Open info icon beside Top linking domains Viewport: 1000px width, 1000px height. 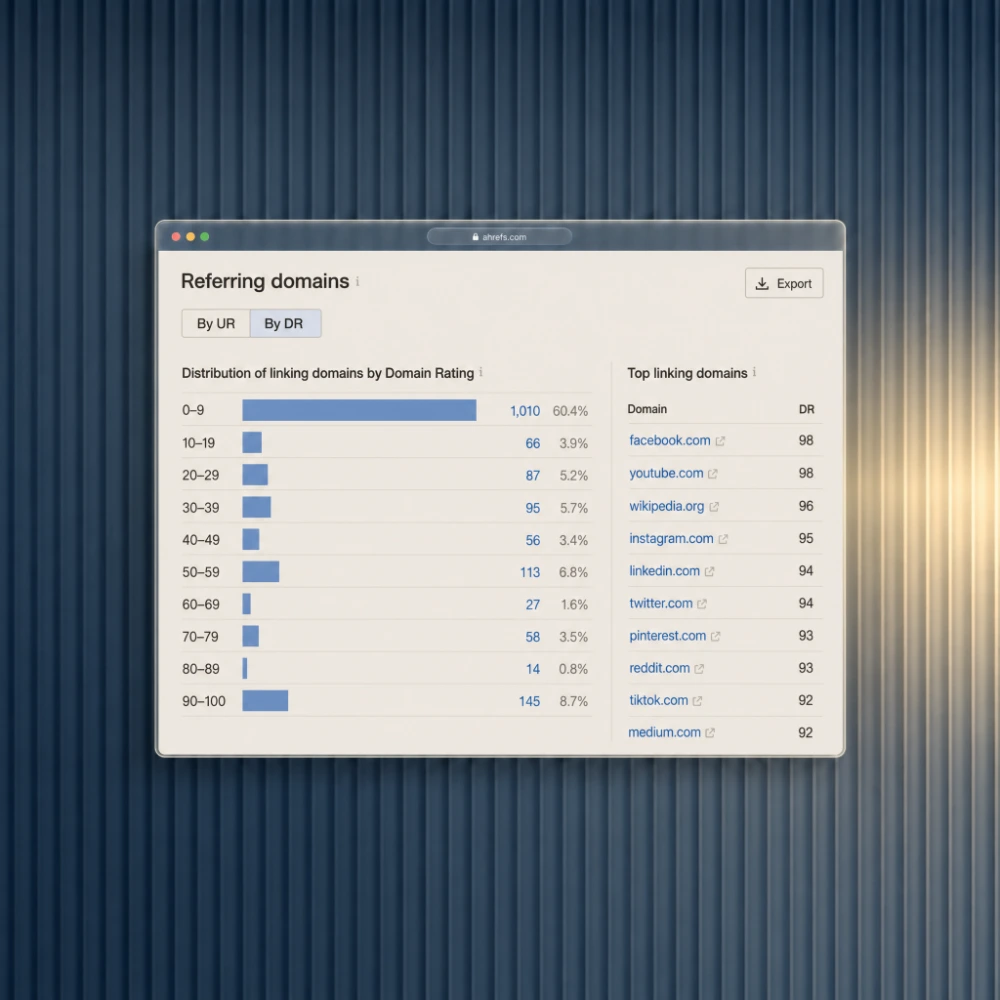pos(754,372)
